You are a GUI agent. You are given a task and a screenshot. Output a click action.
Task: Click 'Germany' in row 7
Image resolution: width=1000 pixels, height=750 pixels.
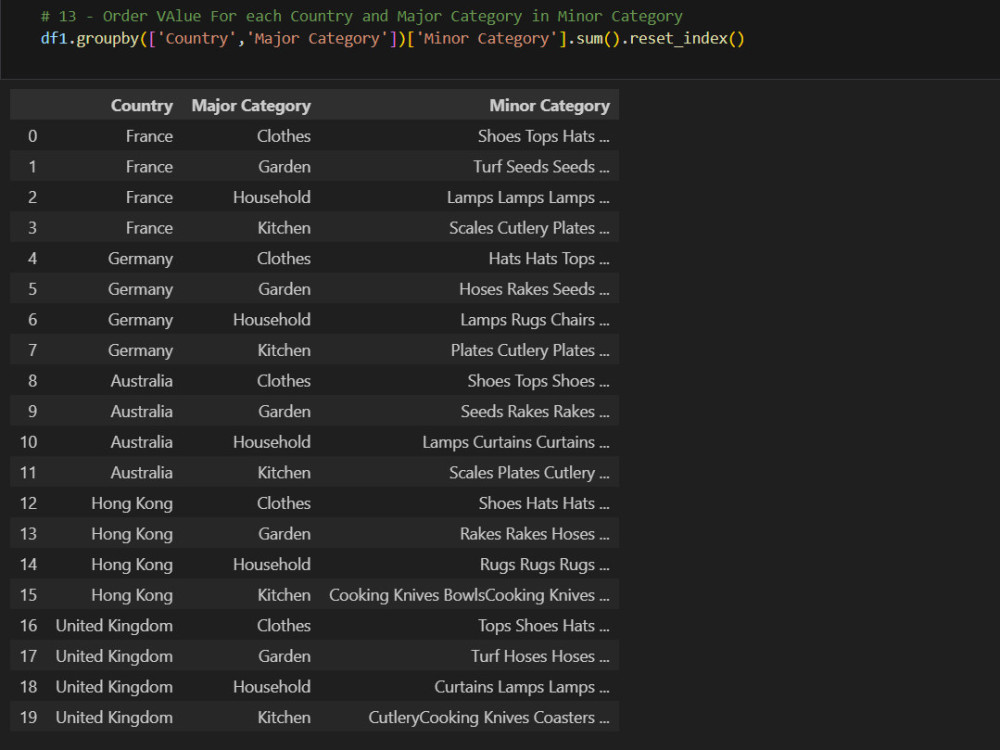point(140,351)
